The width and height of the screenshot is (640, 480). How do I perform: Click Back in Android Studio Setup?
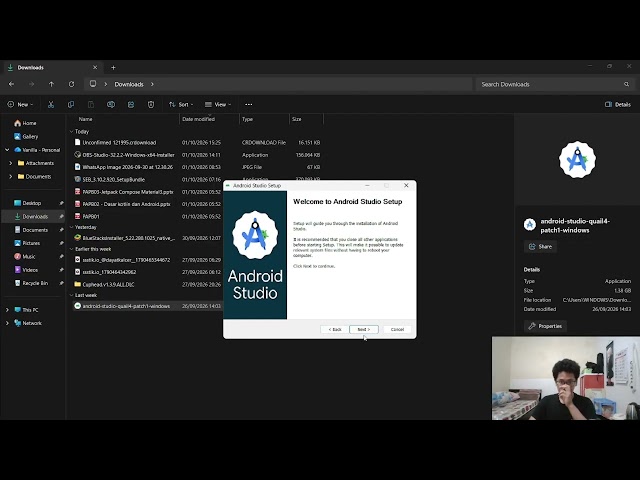(335, 329)
